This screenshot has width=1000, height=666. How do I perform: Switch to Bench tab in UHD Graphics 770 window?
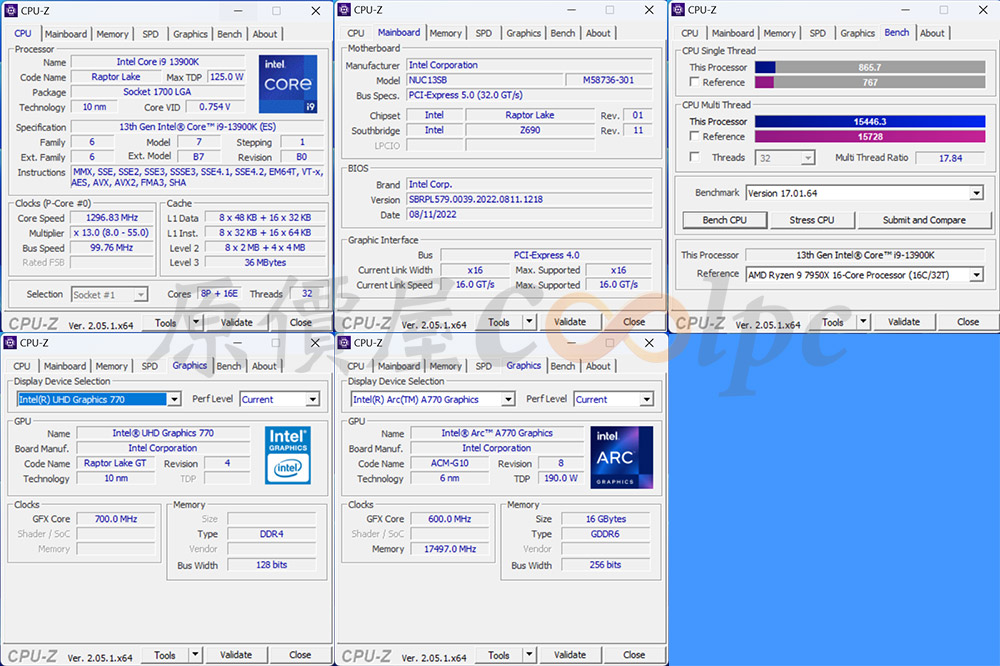[x=229, y=366]
